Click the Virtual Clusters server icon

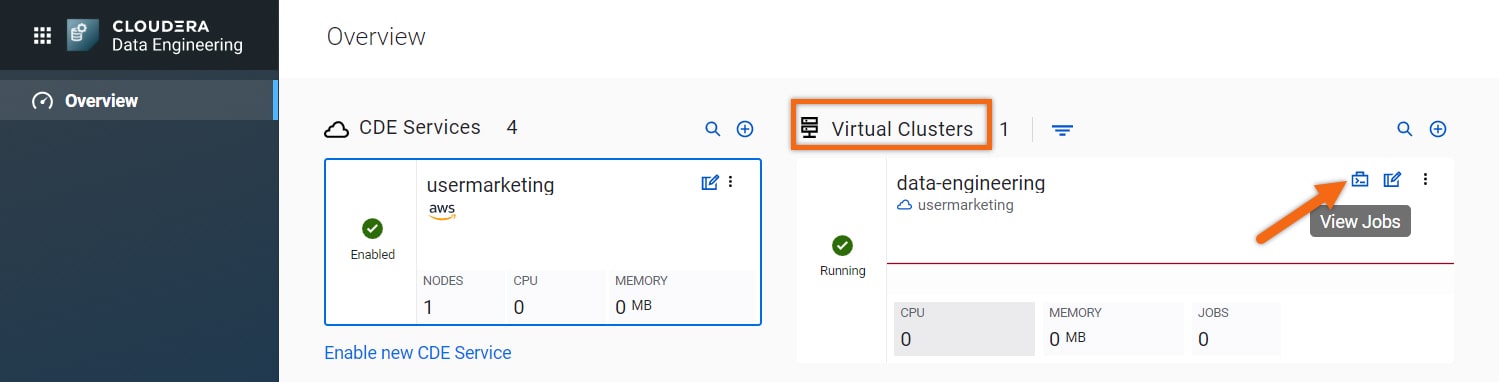(810, 128)
